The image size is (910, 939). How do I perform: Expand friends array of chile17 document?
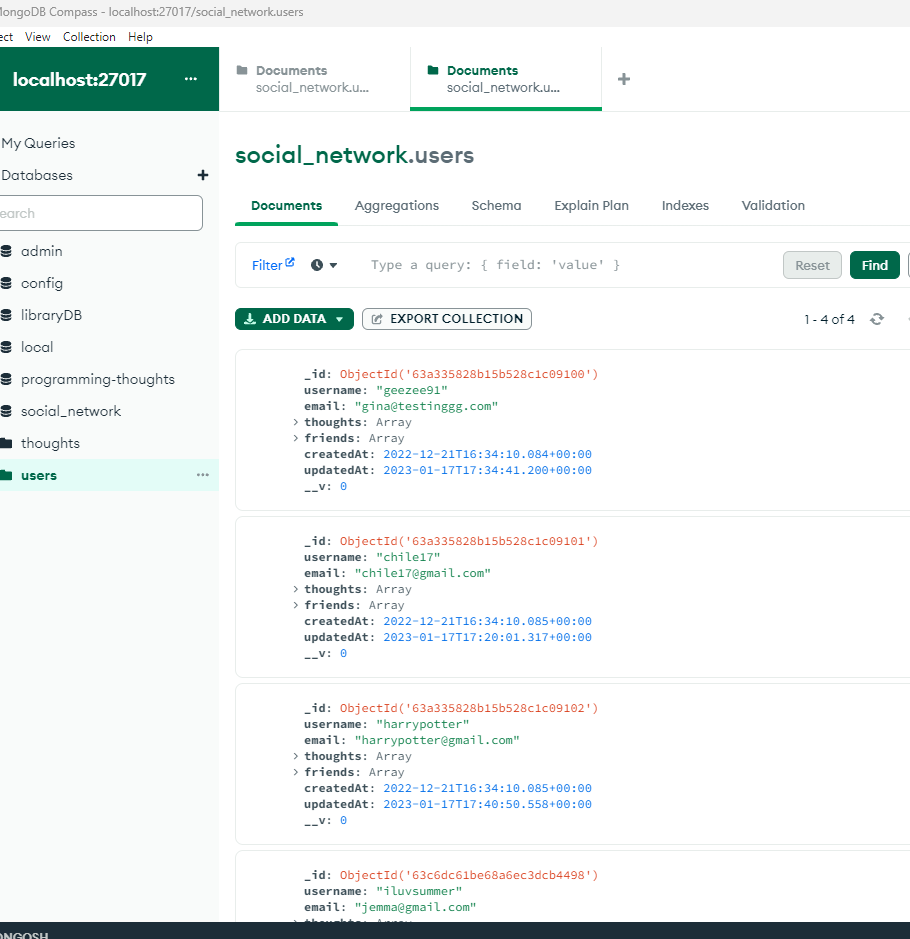click(296, 605)
